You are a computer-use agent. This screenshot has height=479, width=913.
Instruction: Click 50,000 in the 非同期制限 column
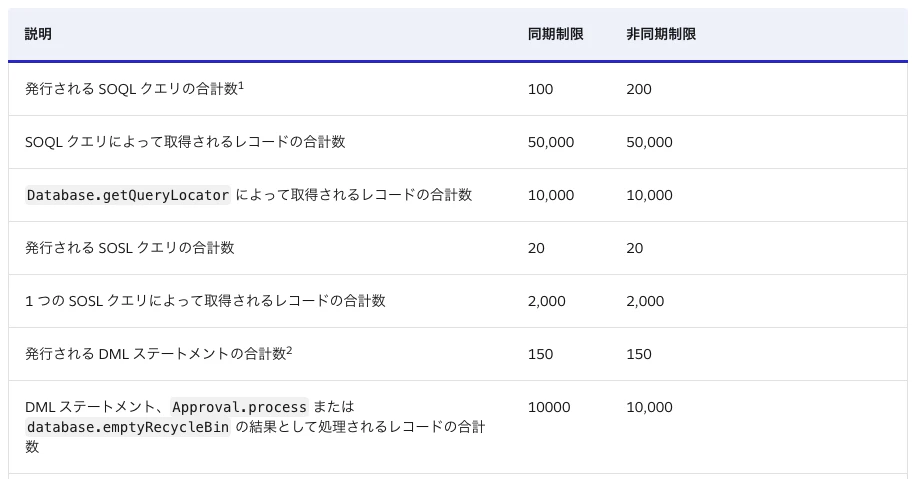[649, 142]
